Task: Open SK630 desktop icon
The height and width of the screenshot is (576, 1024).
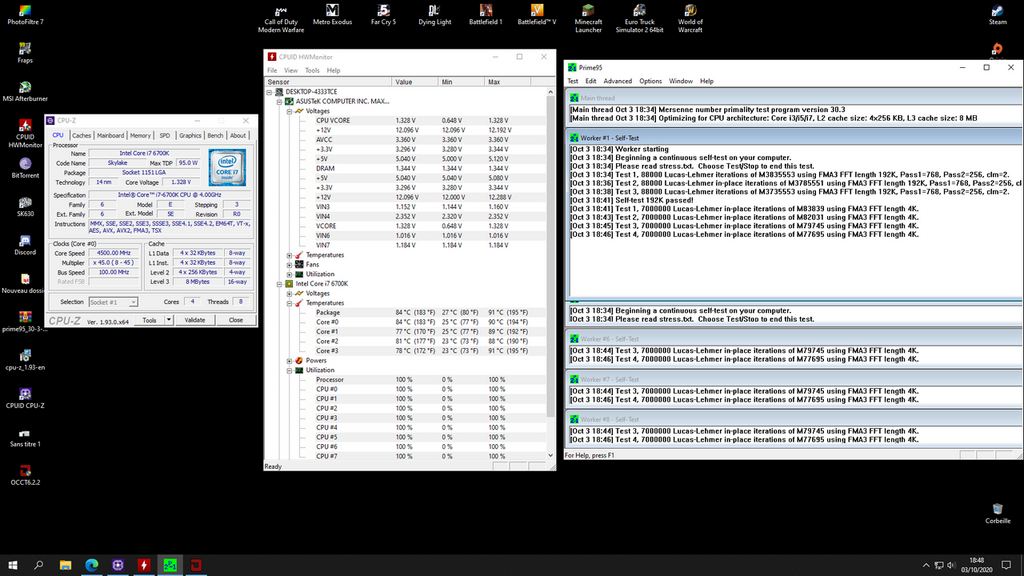Action: coord(25,207)
